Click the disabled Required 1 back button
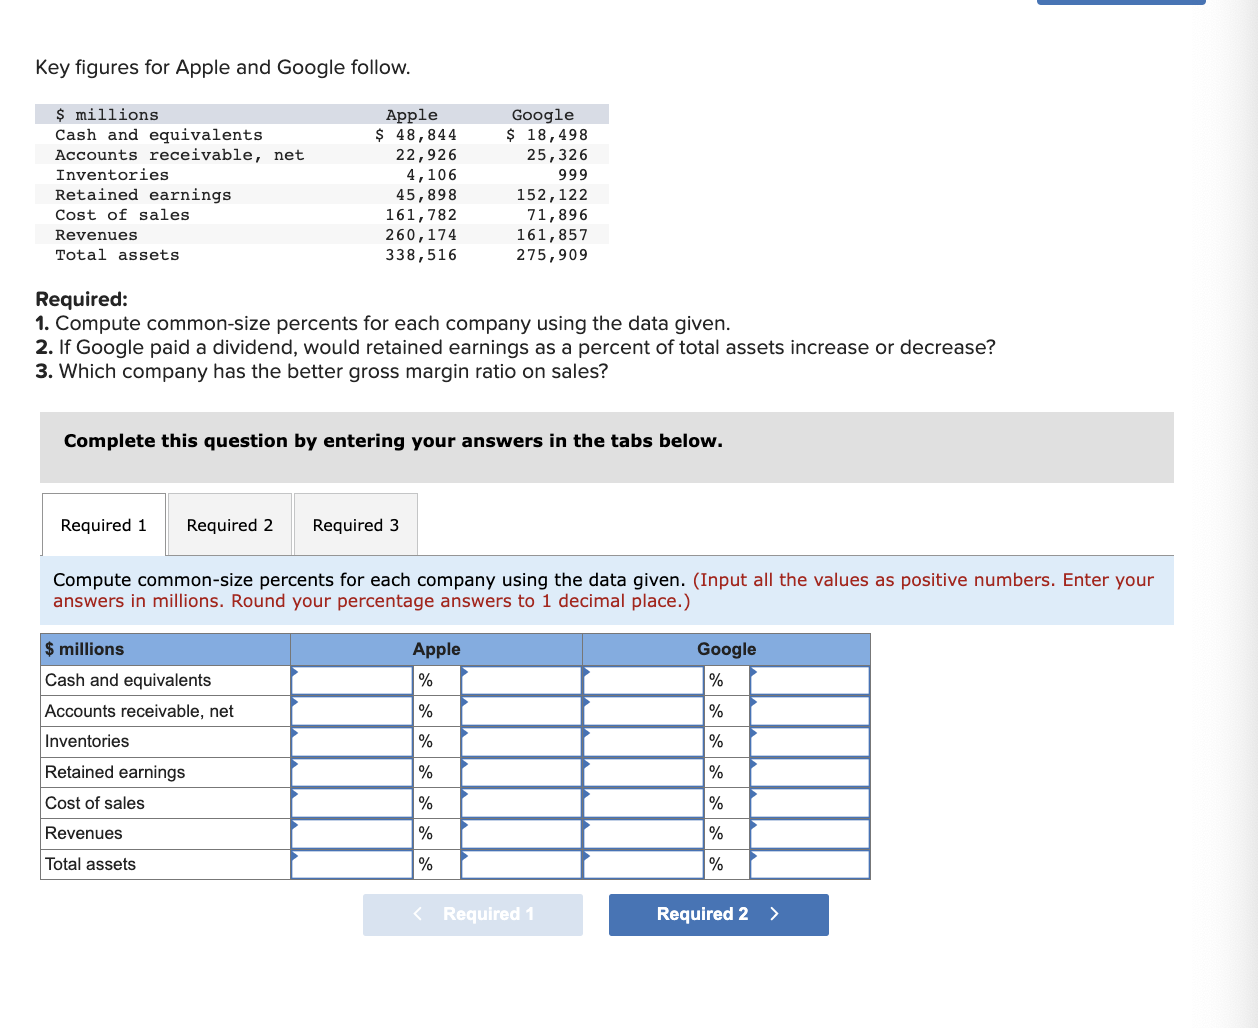This screenshot has width=1258, height=1028. 472,914
